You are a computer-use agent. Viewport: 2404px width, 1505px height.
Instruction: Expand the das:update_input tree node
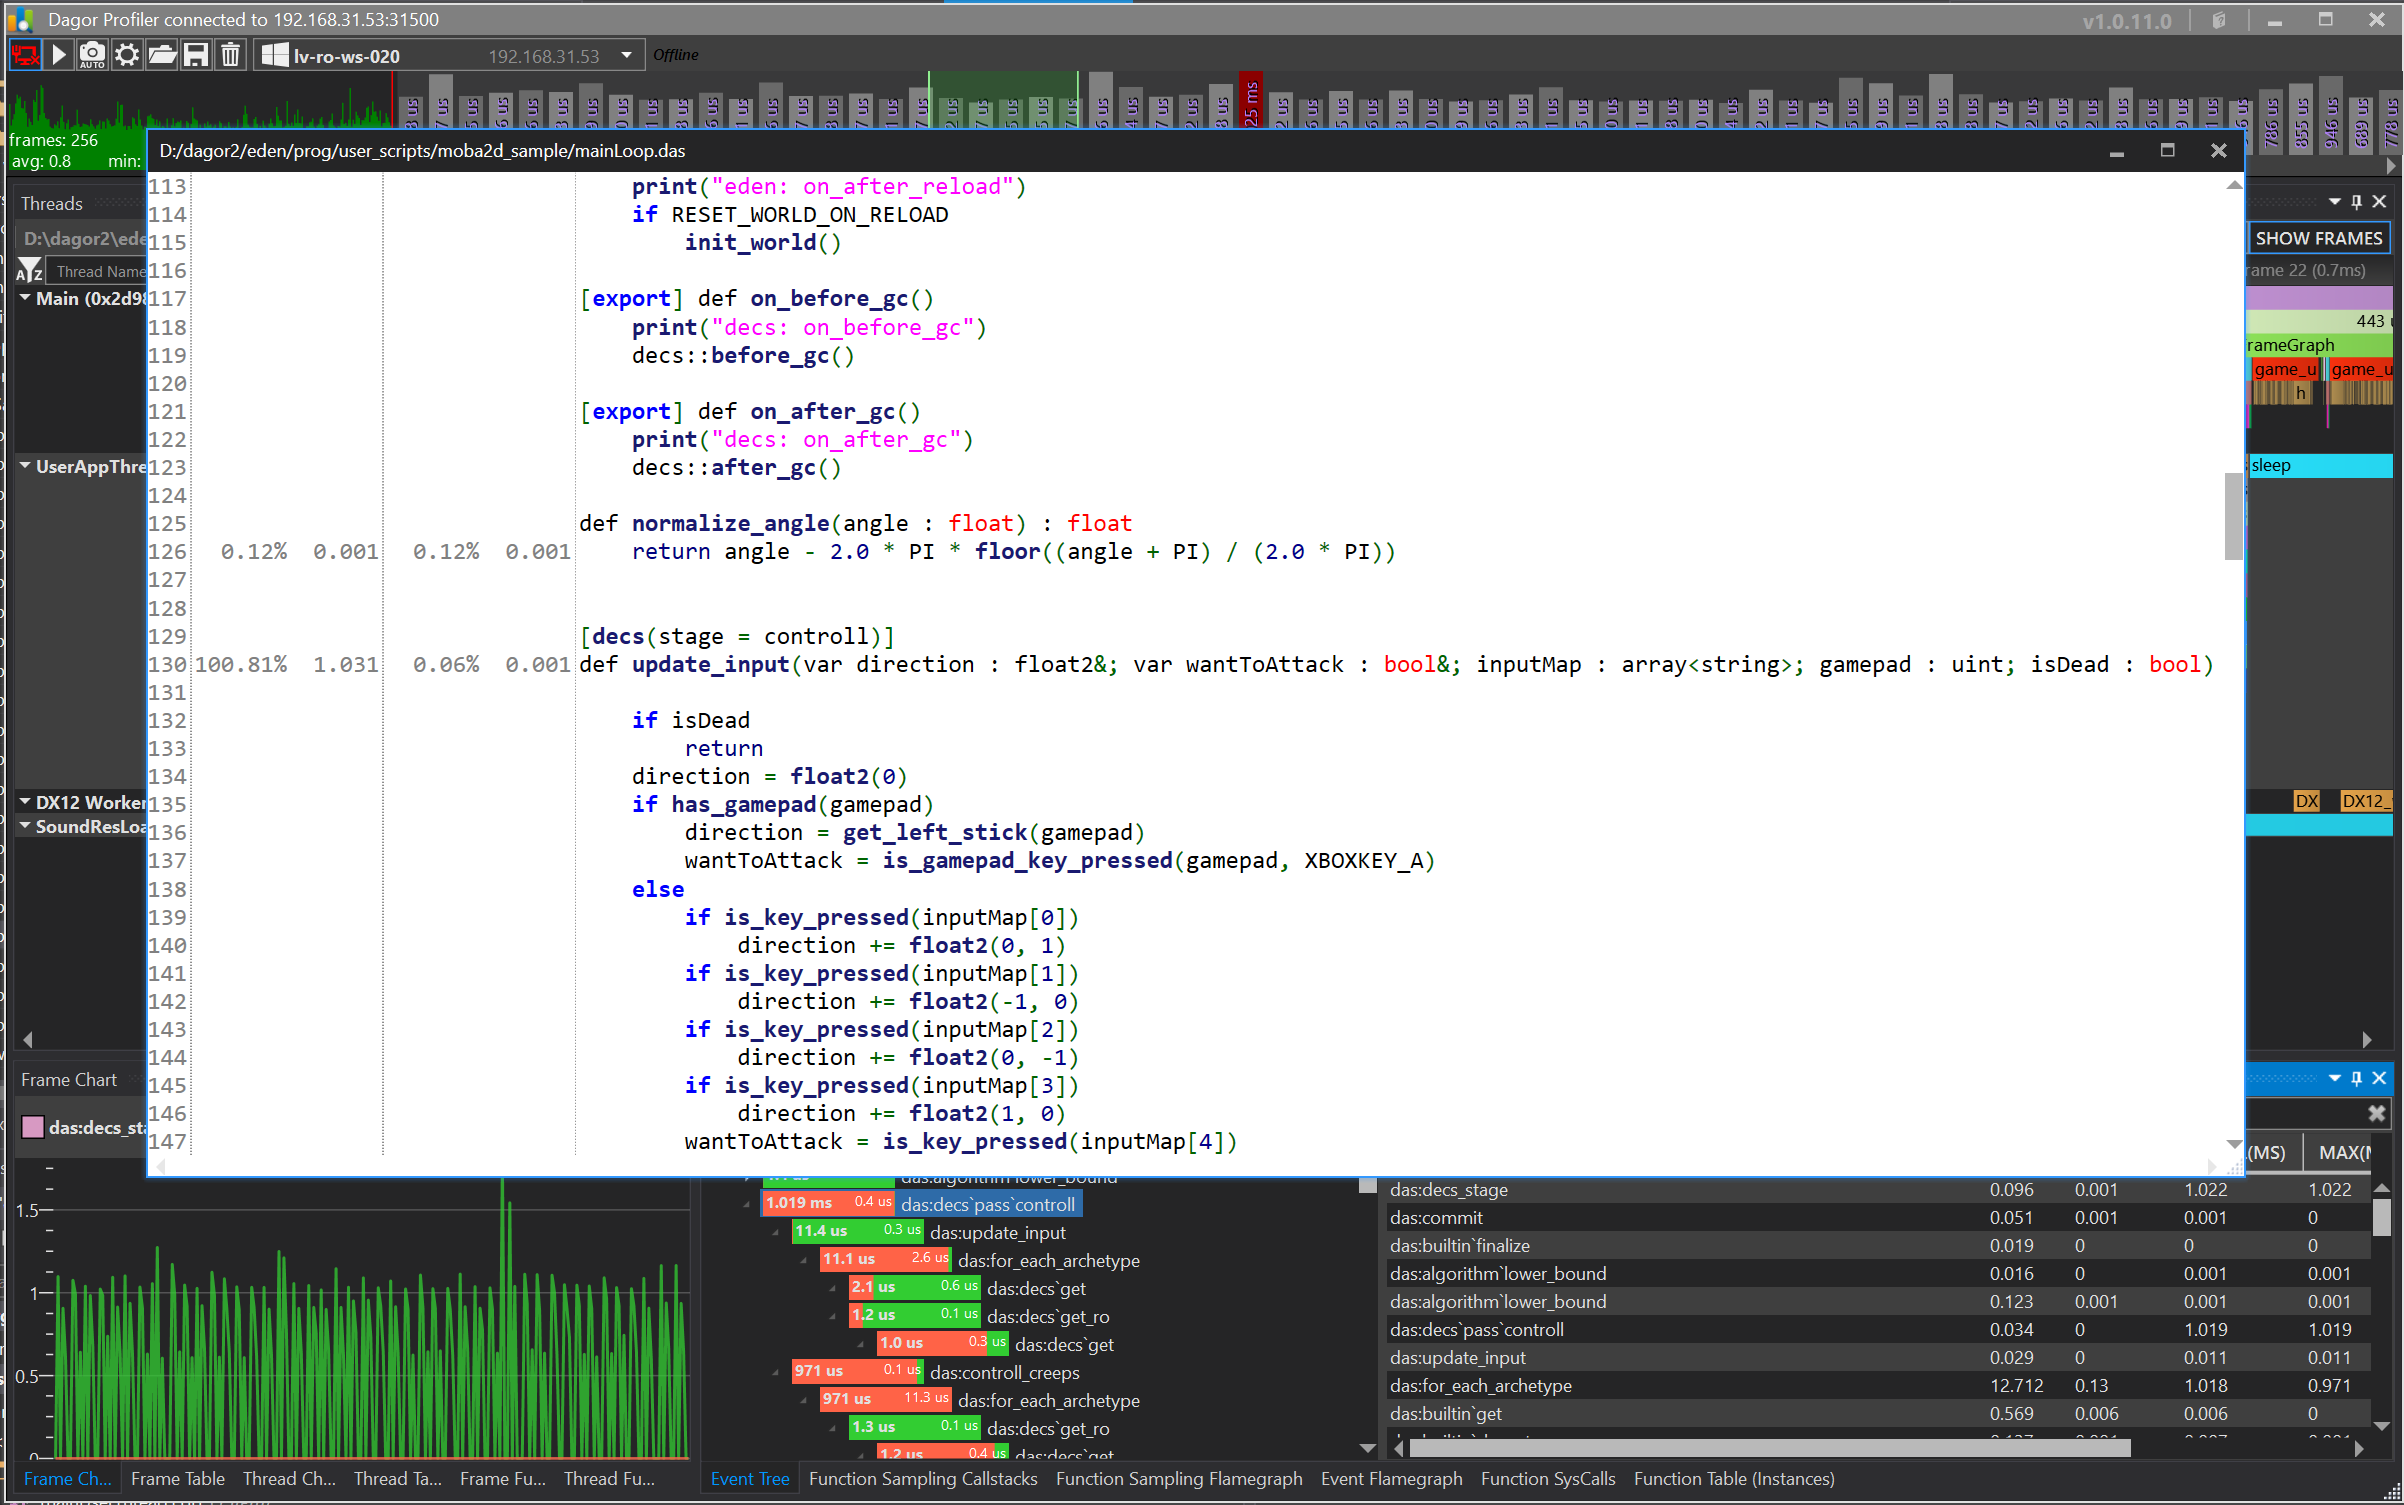776,1232
